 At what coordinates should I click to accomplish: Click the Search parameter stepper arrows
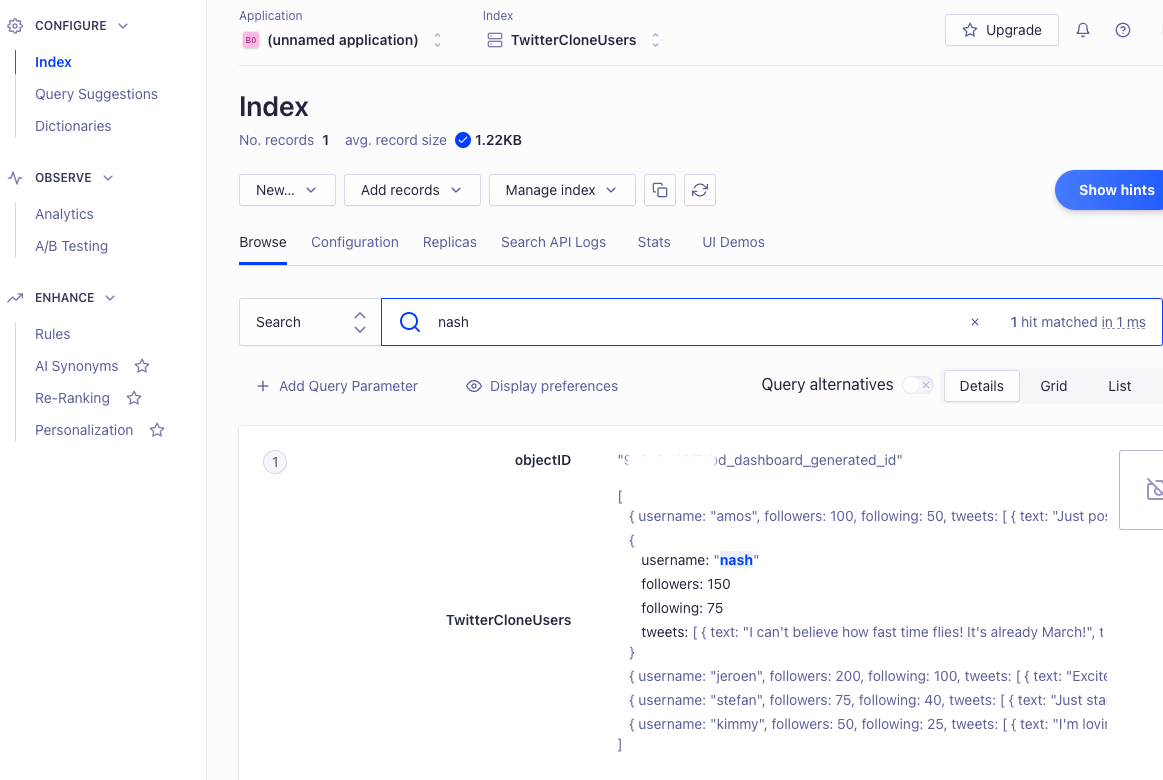click(x=359, y=321)
